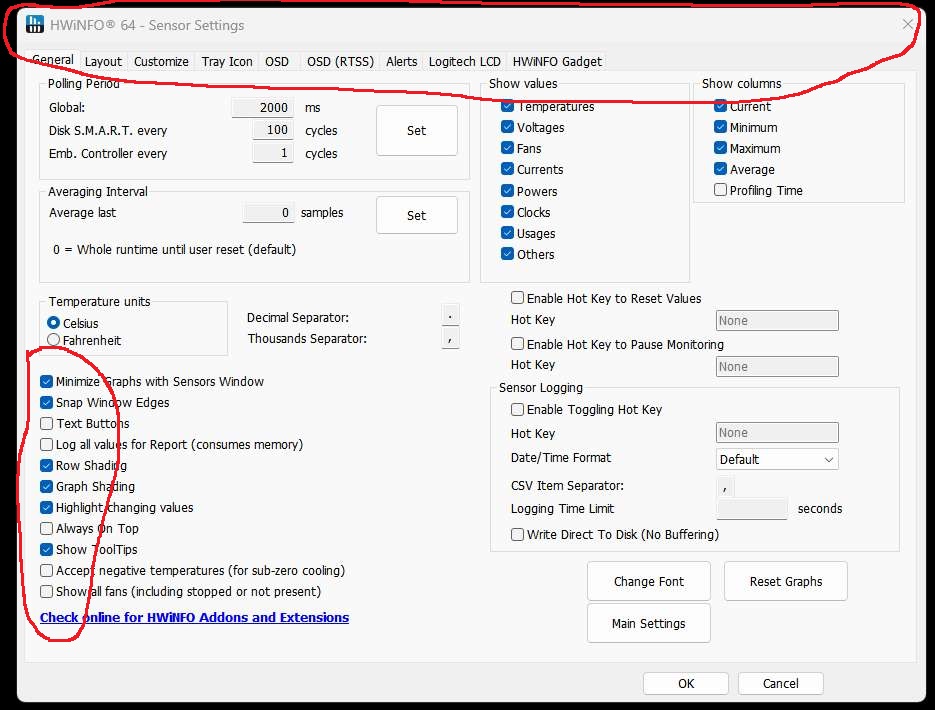
Task: Click the Disk S.M.A.R.T. cycles field
Action: pyautogui.click(x=273, y=130)
